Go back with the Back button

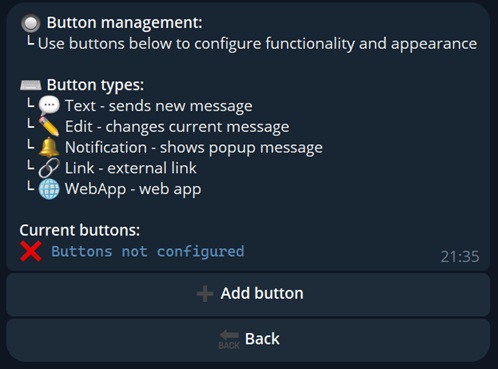(x=248, y=340)
